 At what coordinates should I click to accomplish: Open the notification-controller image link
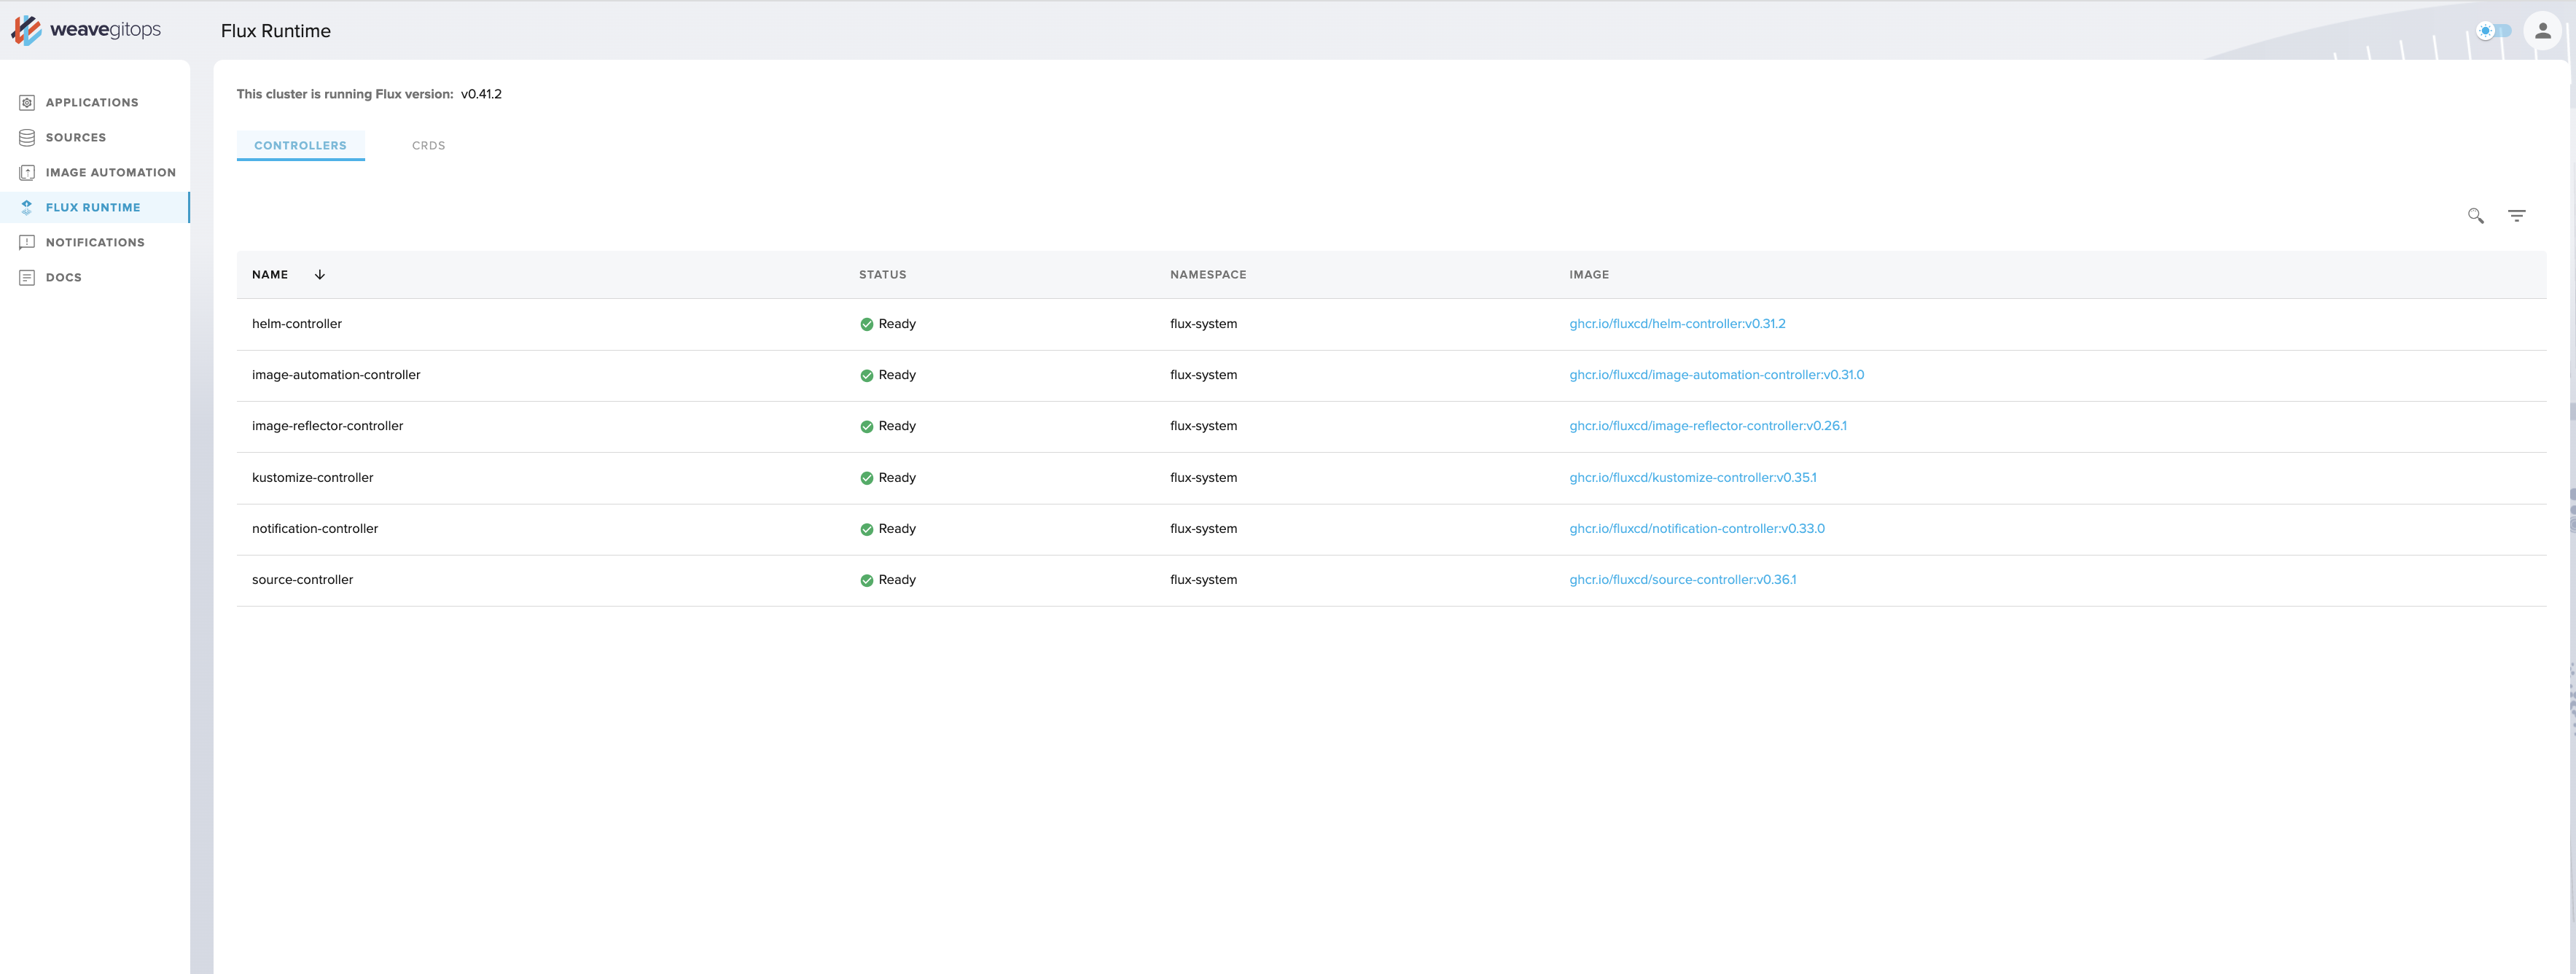pyautogui.click(x=1696, y=529)
